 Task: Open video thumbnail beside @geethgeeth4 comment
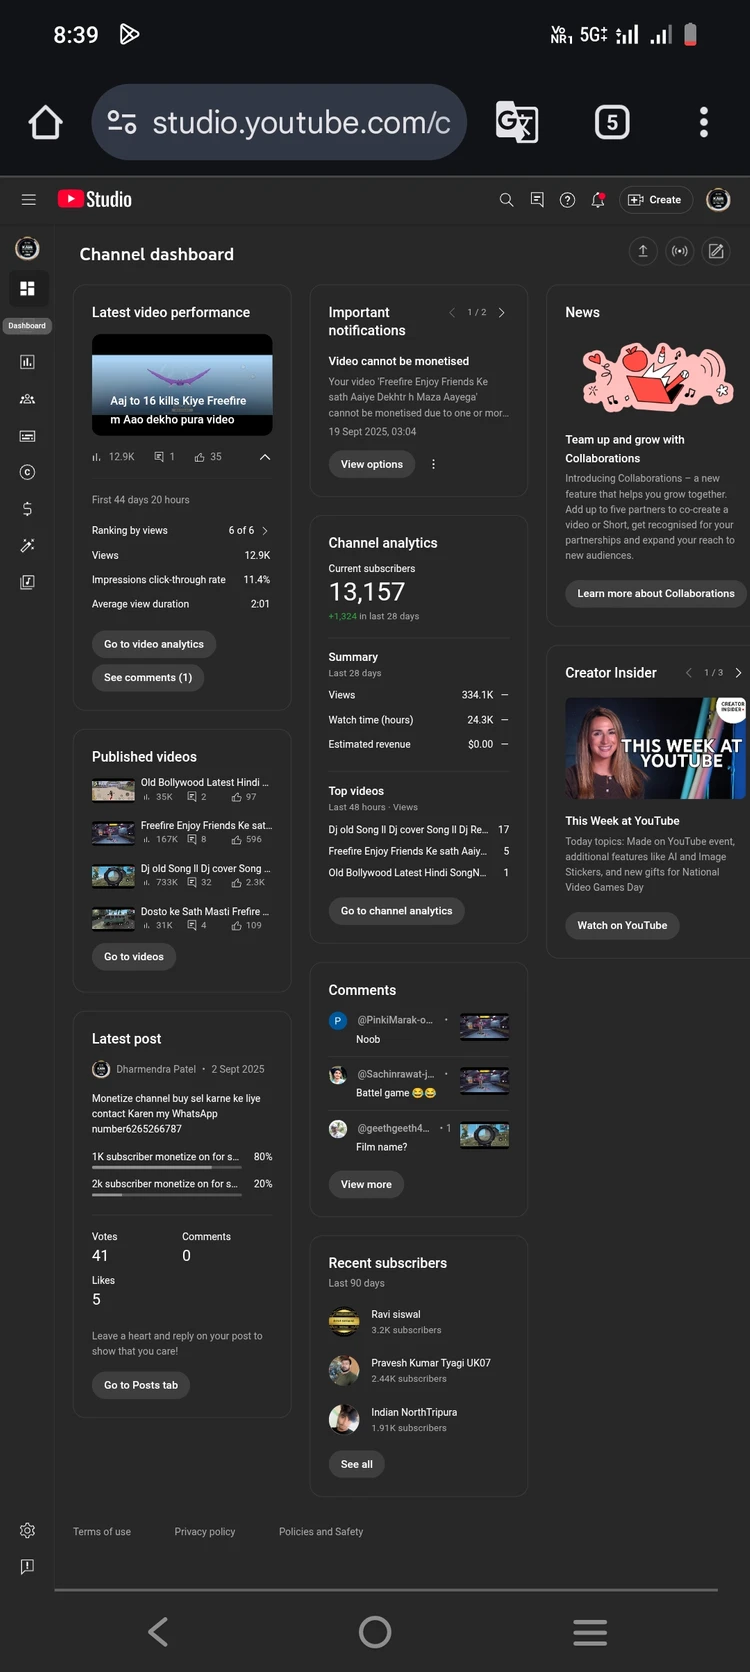point(484,1134)
